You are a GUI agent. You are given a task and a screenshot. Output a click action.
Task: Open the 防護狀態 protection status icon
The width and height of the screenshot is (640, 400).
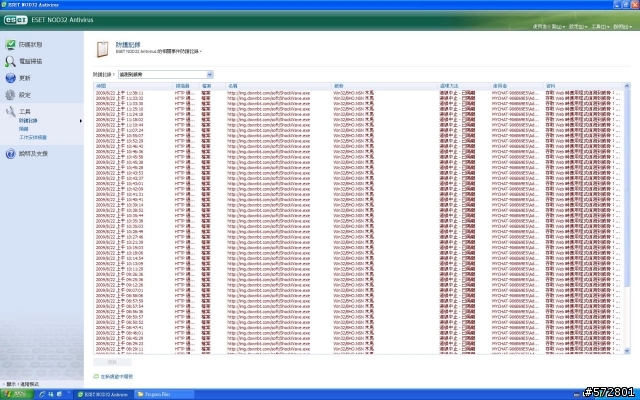(10, 44)
